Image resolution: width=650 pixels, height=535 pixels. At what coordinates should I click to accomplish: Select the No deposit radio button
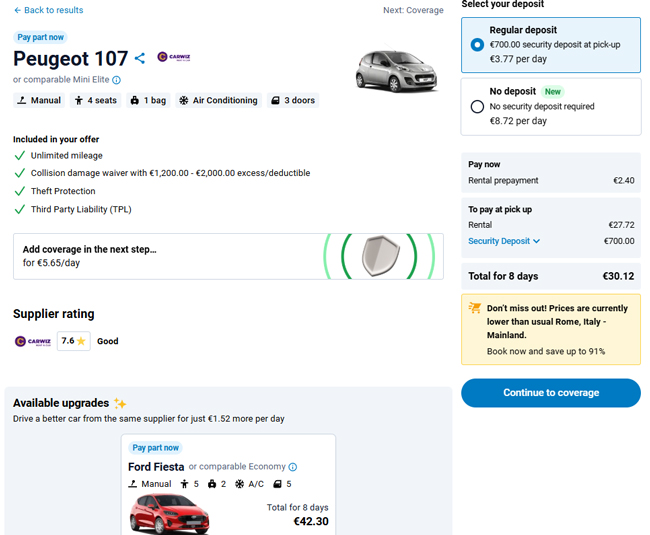click(x=477, y=107)
